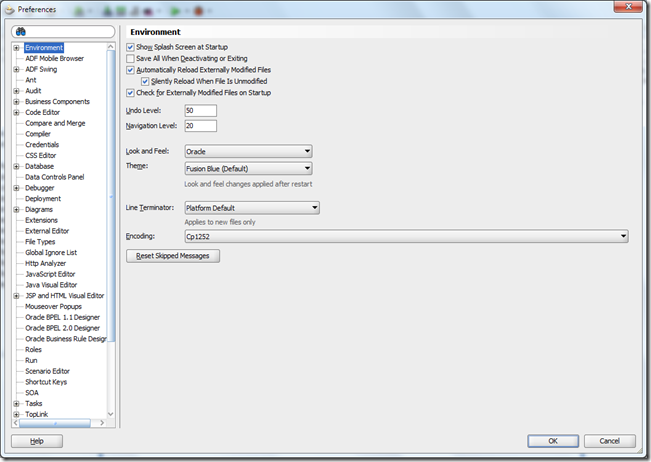Screen dimensions: 651x462
Task: Select Roles category
Action: coord(33,350)
